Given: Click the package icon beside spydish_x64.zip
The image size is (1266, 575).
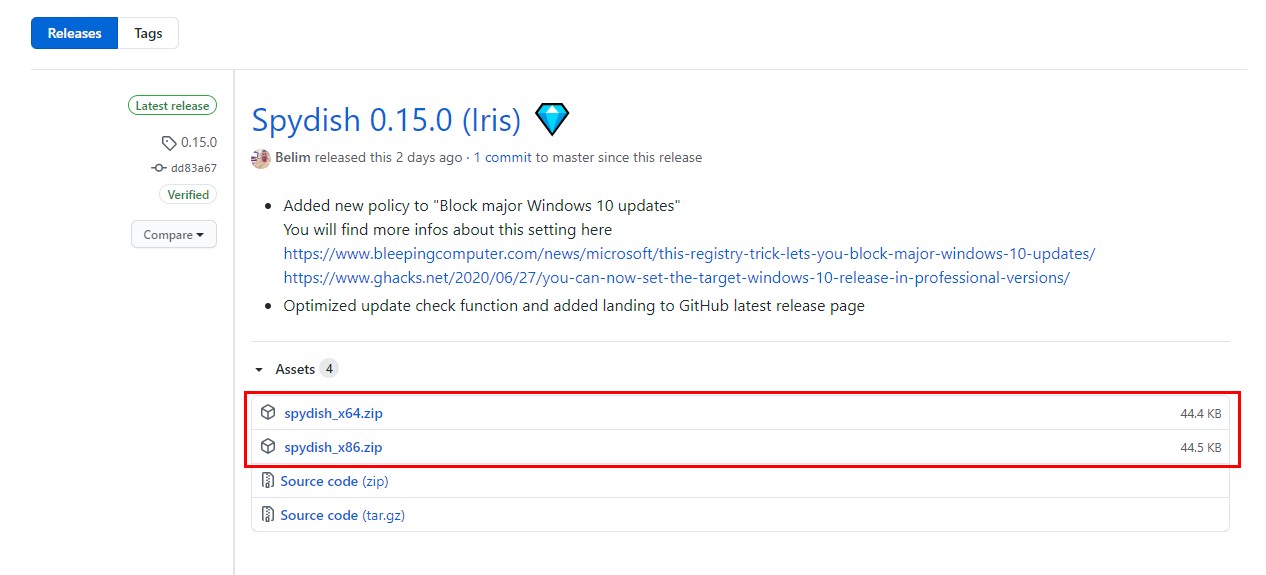Looking at the screenshot, I should click(268, 412).
